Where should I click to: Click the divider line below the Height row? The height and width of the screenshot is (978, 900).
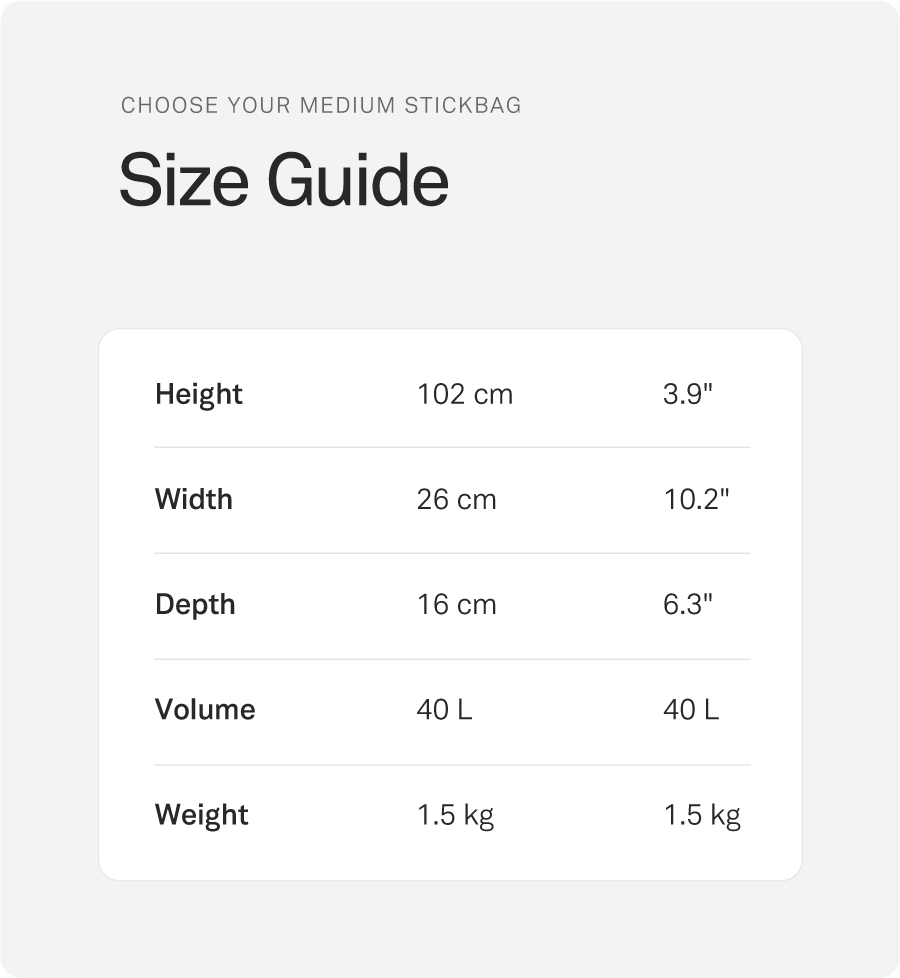pyautogui.click(x=452, y=447)
